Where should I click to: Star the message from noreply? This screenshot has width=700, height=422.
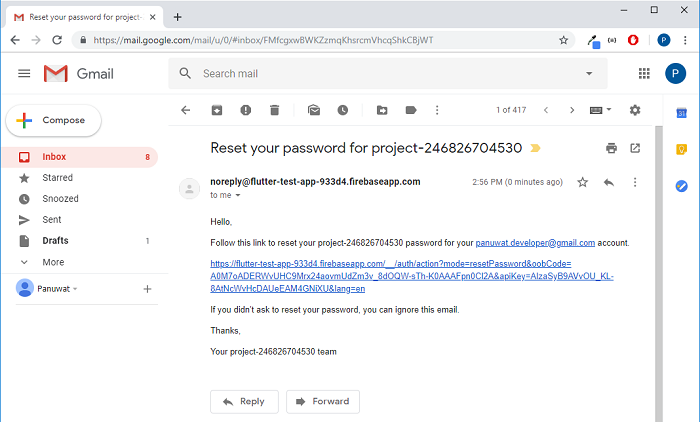582,182
